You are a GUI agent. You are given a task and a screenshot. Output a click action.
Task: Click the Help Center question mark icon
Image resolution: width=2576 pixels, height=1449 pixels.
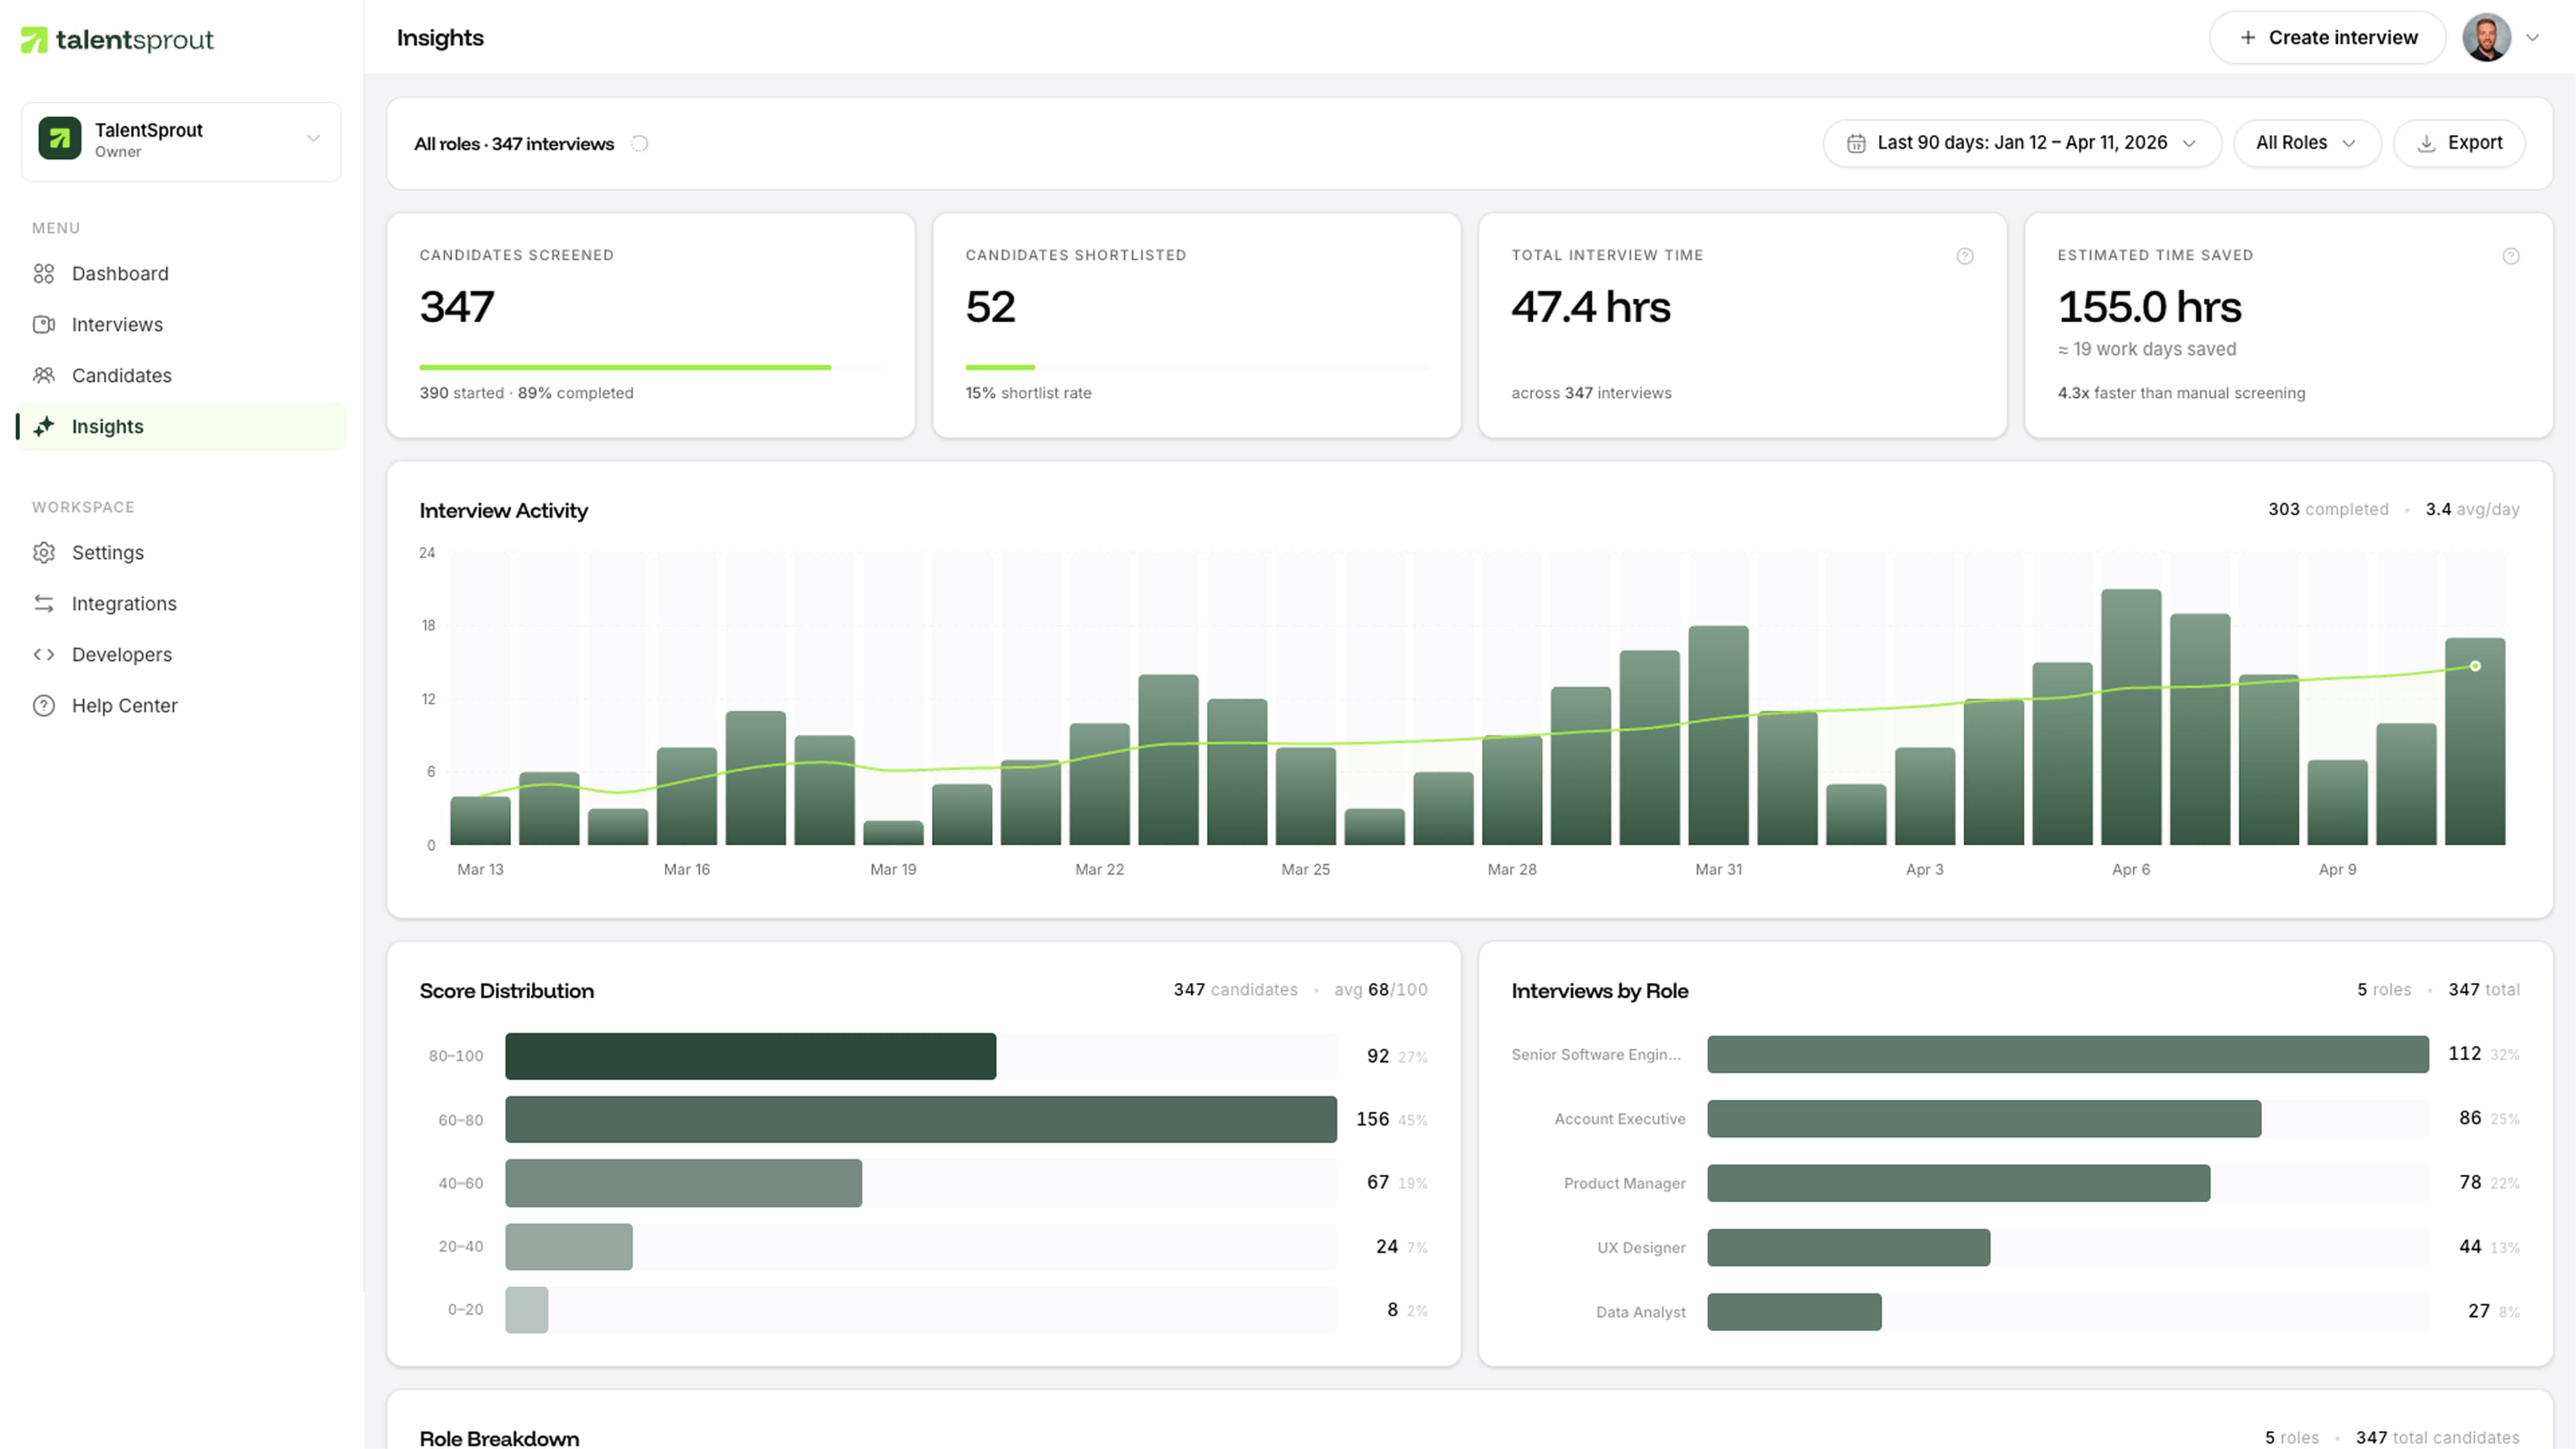pos(44,705)
